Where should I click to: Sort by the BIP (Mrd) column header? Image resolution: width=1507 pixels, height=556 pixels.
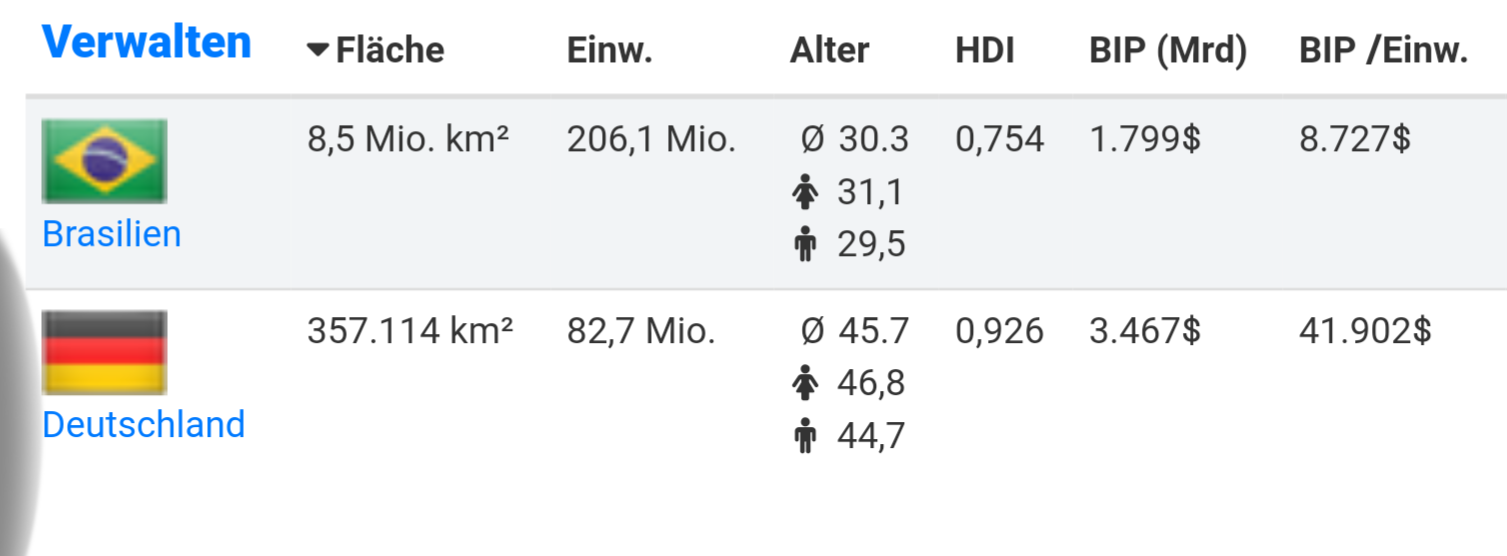click(1168, 51)
